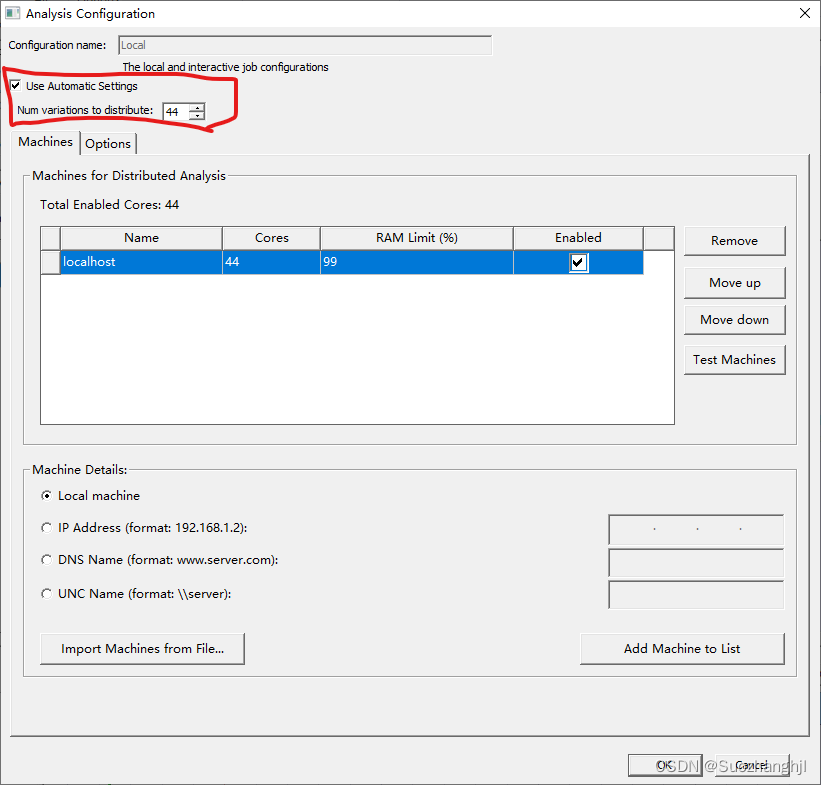
Task: Click the Analysis Configuration title bar icon
Action: pos(13,13)
